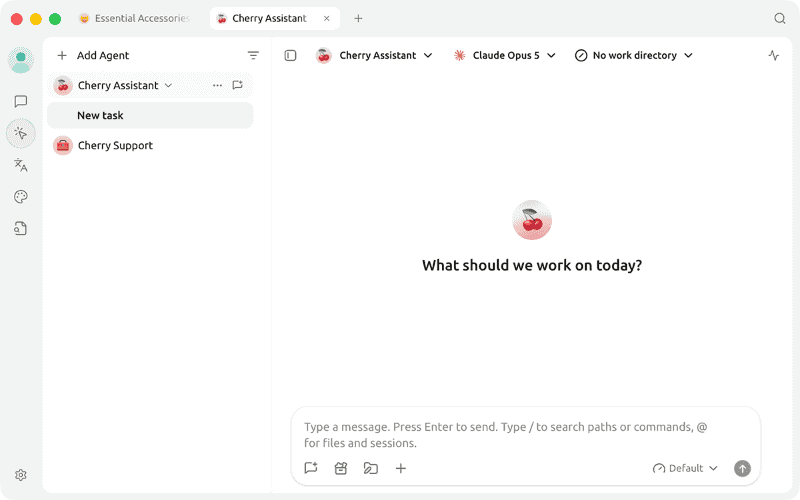The height and width of the screenshot is (500, 800).
Task: Open the translate tool in sidebar
Action: pyautogui.click(x=21, y=165)
